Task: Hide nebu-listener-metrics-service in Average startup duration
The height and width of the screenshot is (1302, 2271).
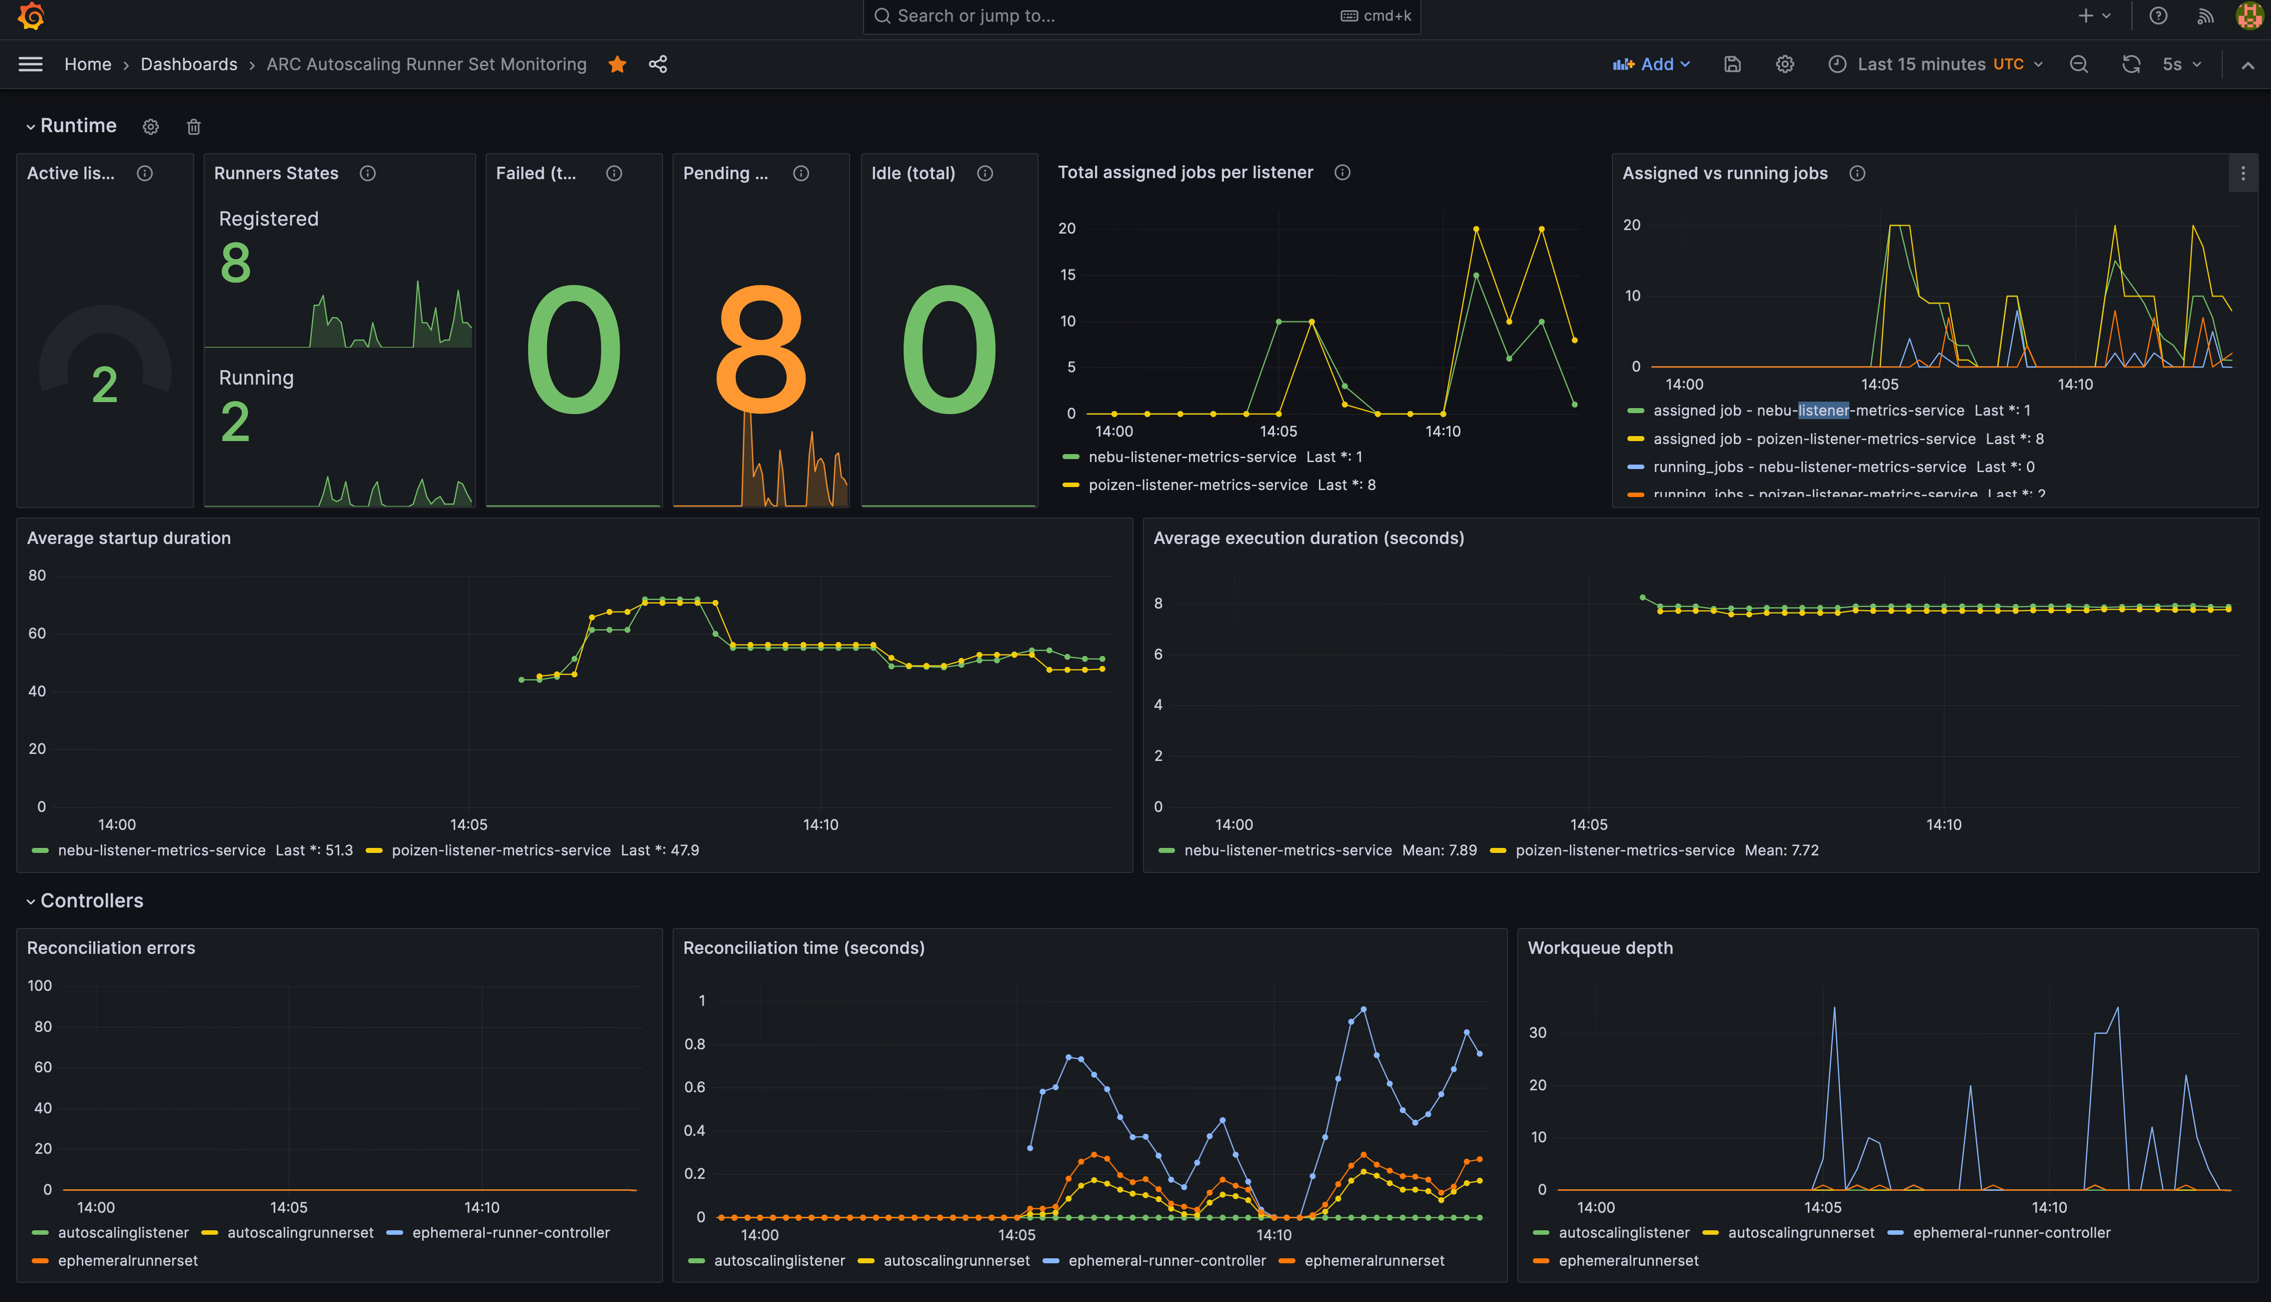Action: pyautogui.click(x=161, y=850)
